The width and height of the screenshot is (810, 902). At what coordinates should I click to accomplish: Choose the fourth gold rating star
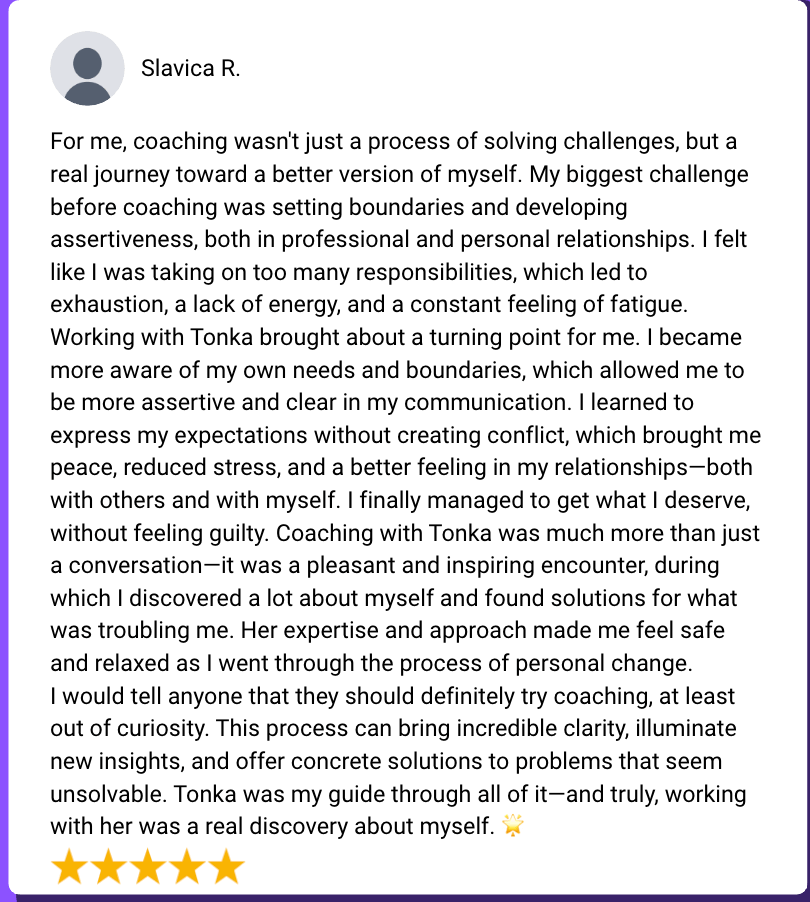tap(187, 867)
